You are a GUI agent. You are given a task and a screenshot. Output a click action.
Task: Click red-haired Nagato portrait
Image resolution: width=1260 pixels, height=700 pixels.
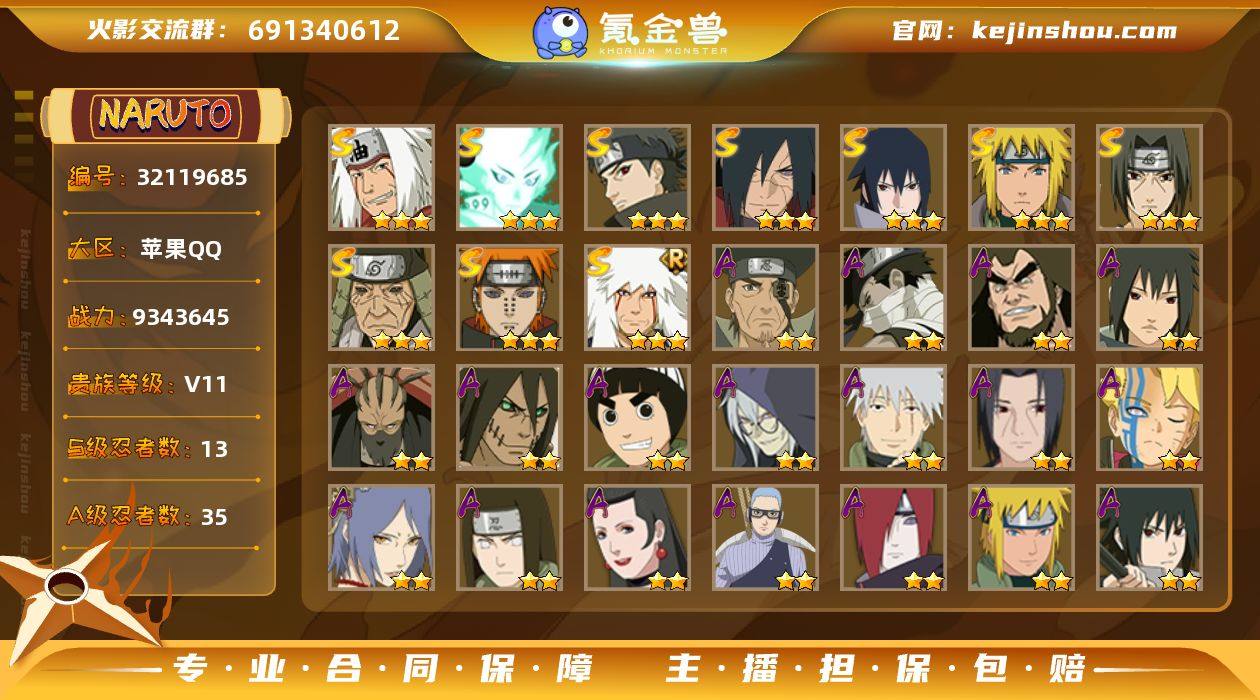click(893, 538)
